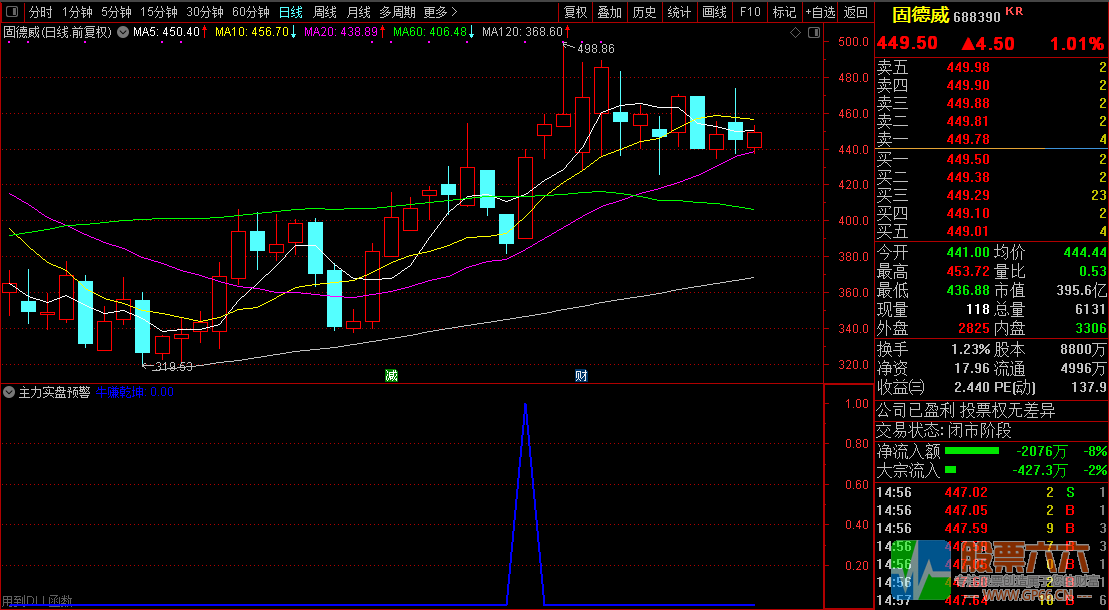Click the 叠加 overlay button

pyautogui.click(x=609, y=12)
